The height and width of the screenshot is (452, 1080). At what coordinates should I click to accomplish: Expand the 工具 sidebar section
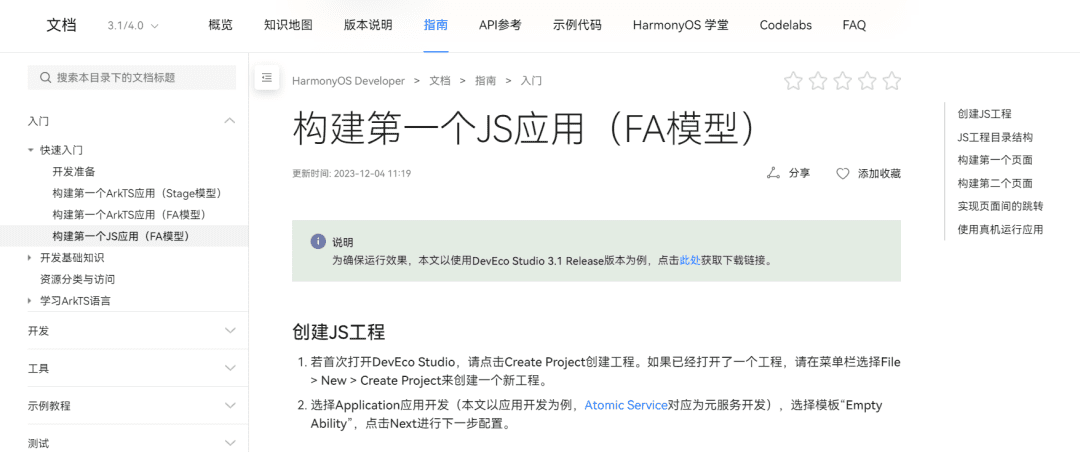[230, 368]
